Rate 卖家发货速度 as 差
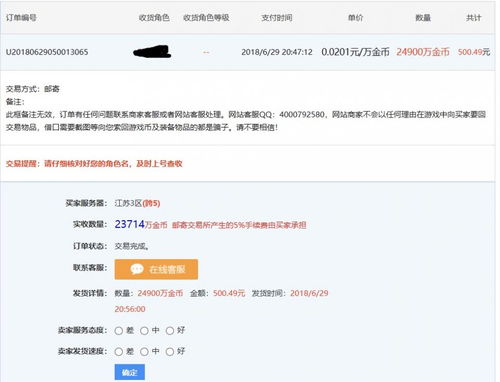The image size is (500, 382). tap(119, 352)
